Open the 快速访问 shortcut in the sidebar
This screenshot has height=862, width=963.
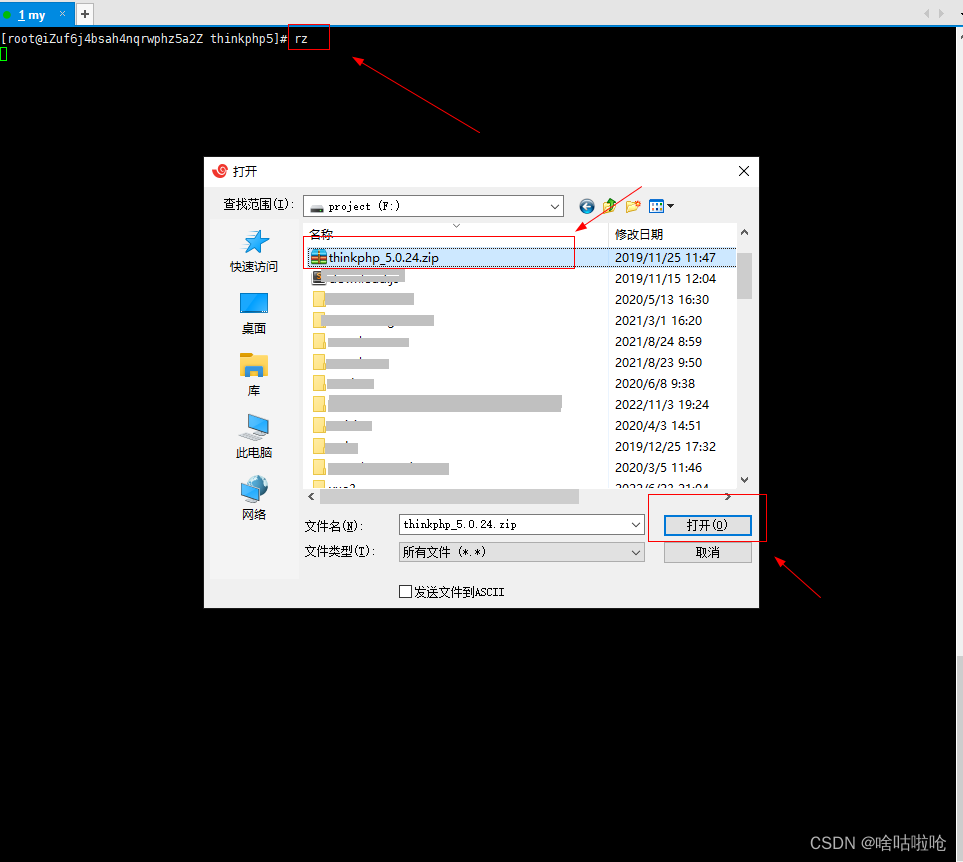[253, 250]
